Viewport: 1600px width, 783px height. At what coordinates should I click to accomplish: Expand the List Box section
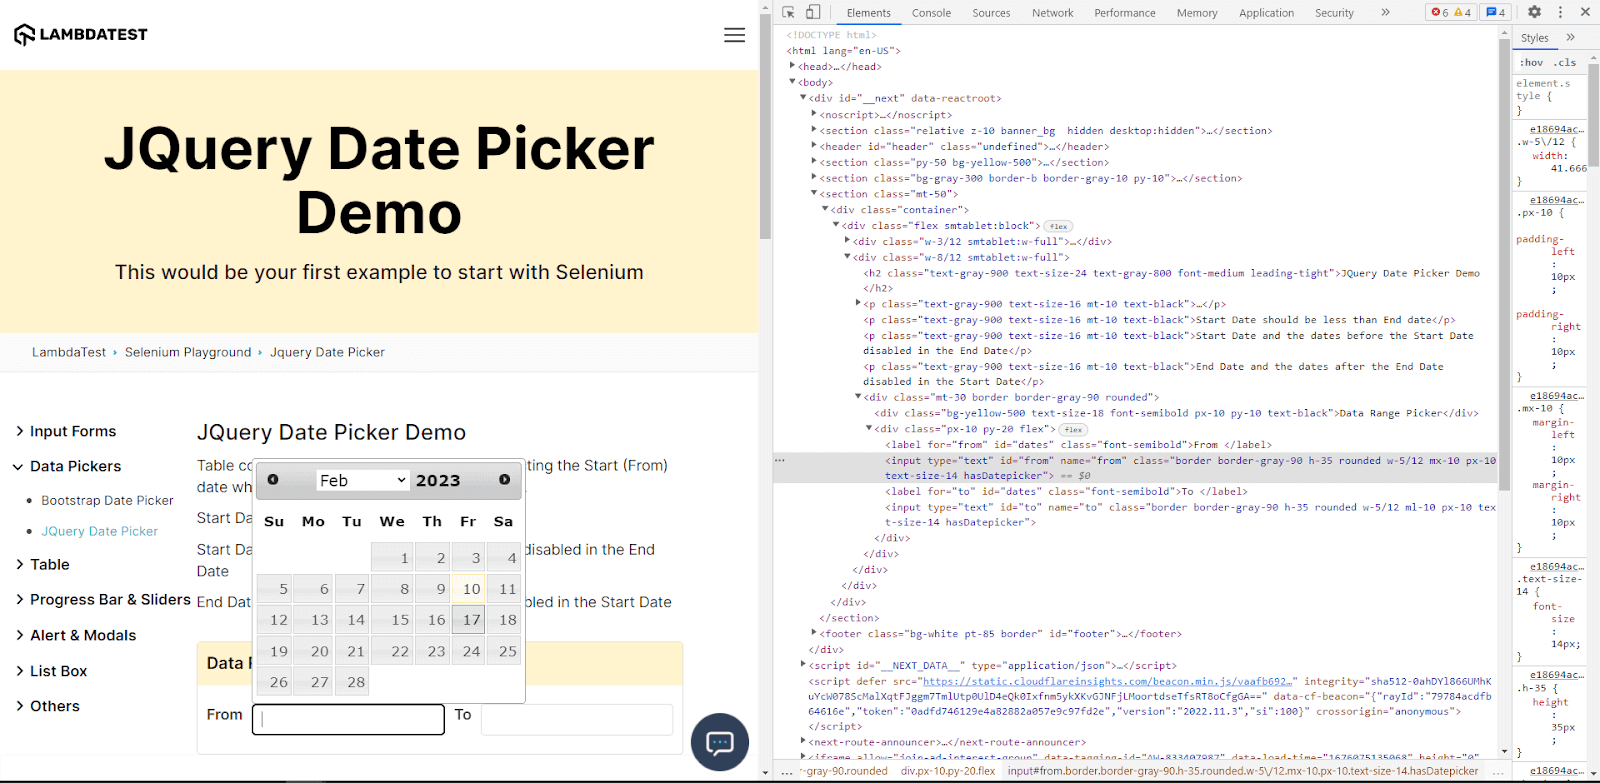tap(52, 671)
